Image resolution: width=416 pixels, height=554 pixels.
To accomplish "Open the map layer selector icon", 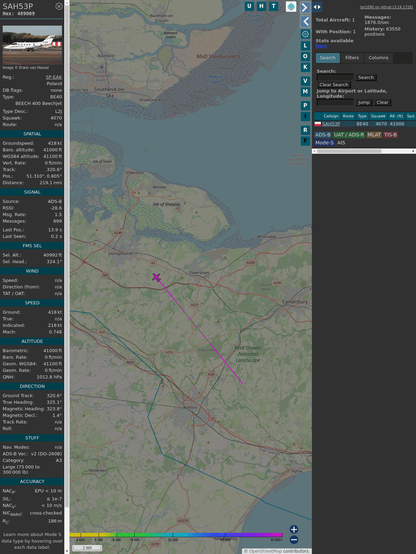I will point(291,6).
